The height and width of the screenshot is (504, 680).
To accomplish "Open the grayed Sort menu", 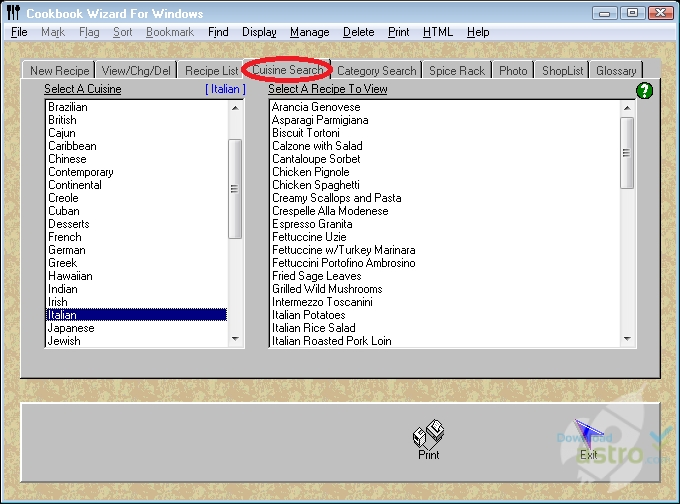I will point(122,32).
